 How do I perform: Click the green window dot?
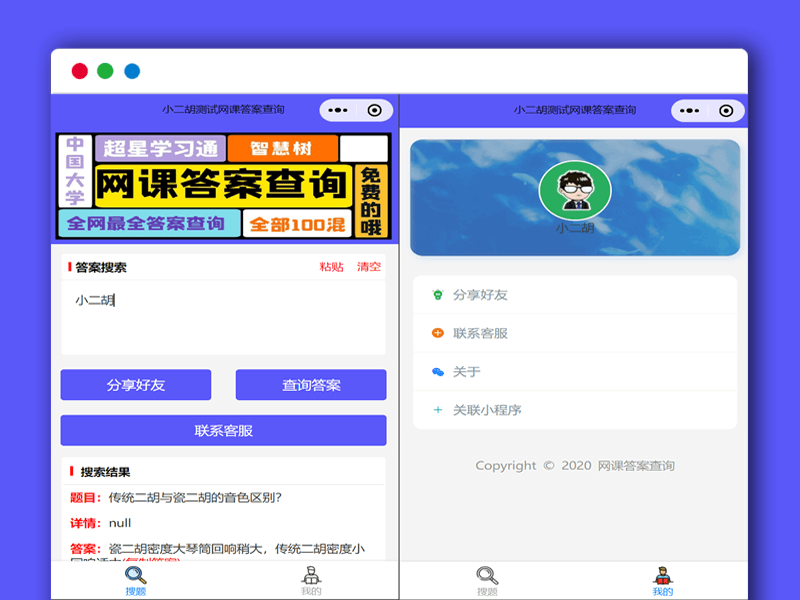point(106,71)
